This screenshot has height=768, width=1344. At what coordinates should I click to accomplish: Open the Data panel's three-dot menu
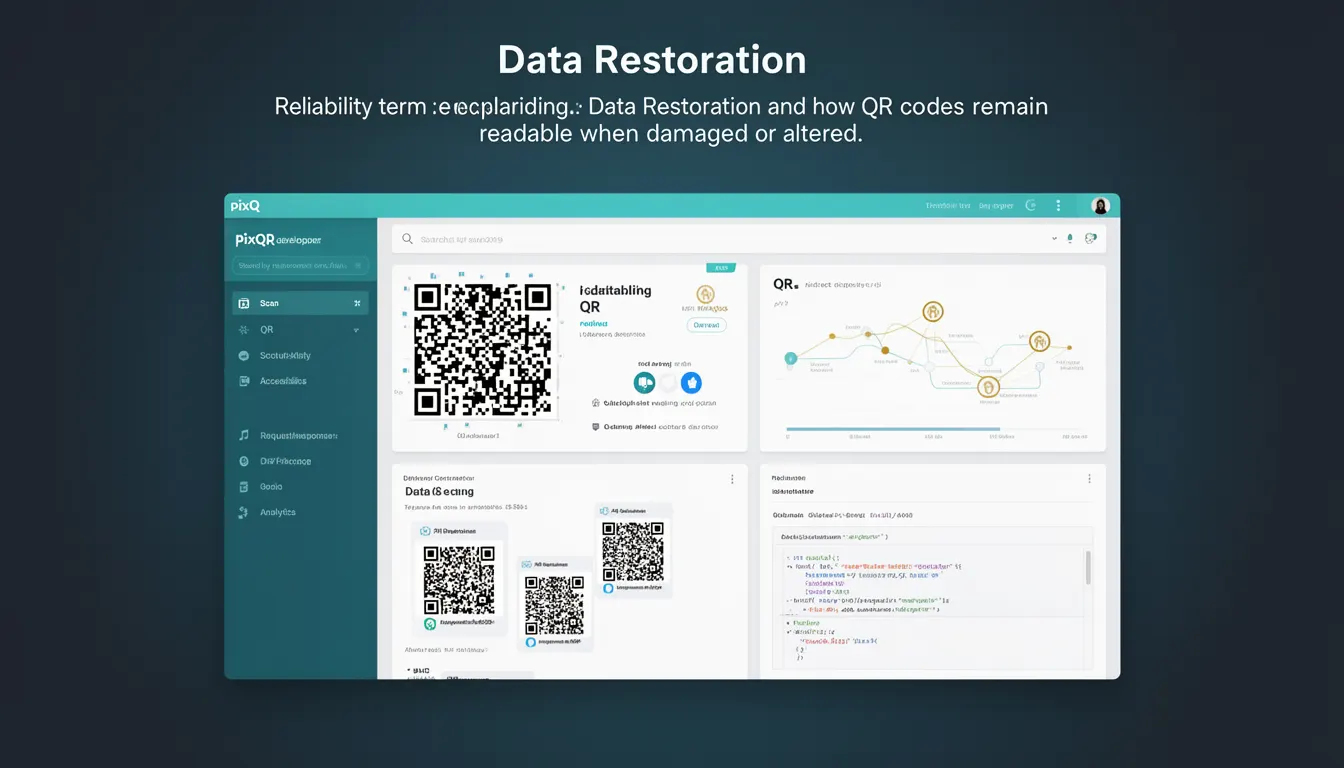pyautogui.click(x=732, y=479)
